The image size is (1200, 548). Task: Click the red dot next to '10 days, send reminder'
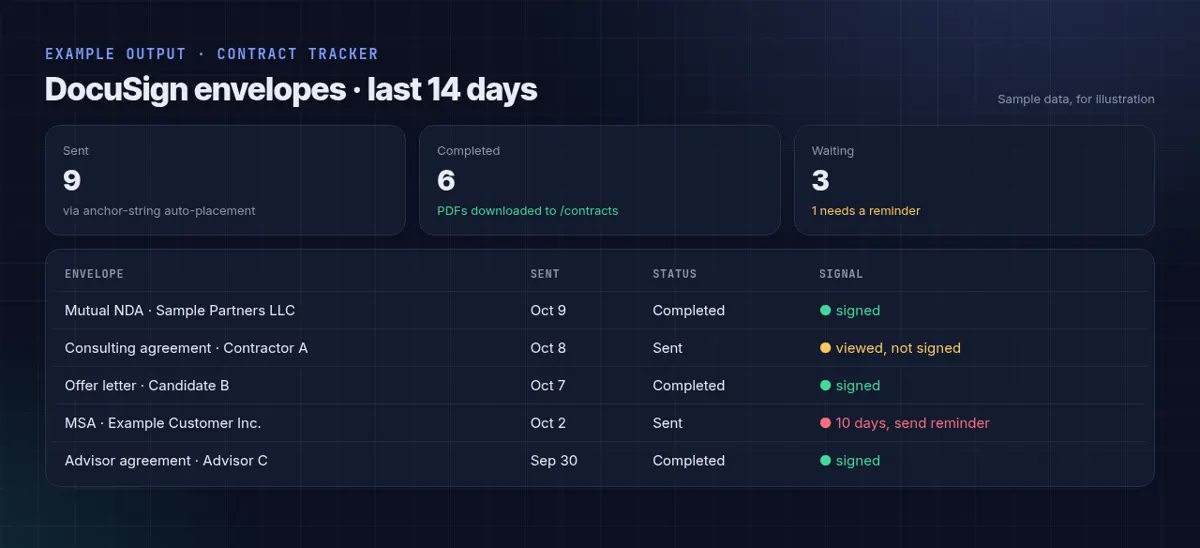[825, 423]
